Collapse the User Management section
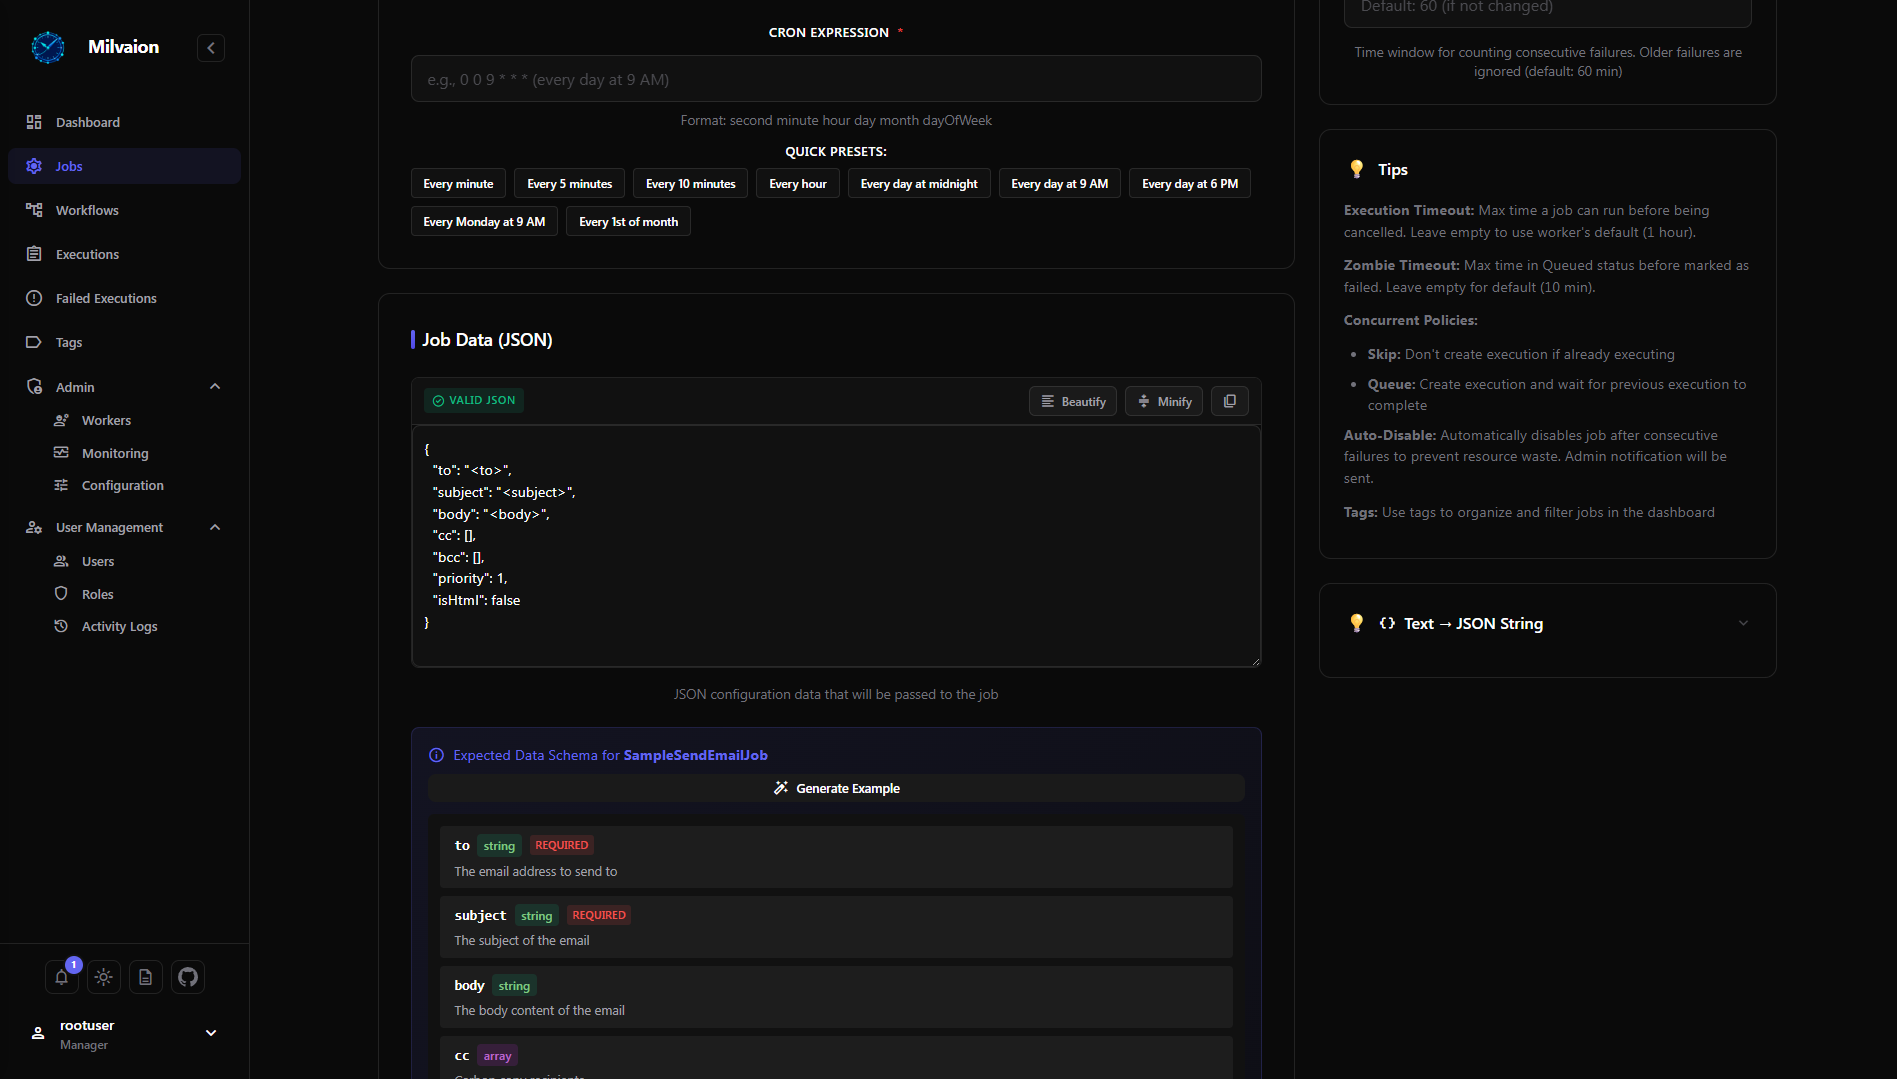The width and height of the screenshot is (1897, 1079). point(215,527)
